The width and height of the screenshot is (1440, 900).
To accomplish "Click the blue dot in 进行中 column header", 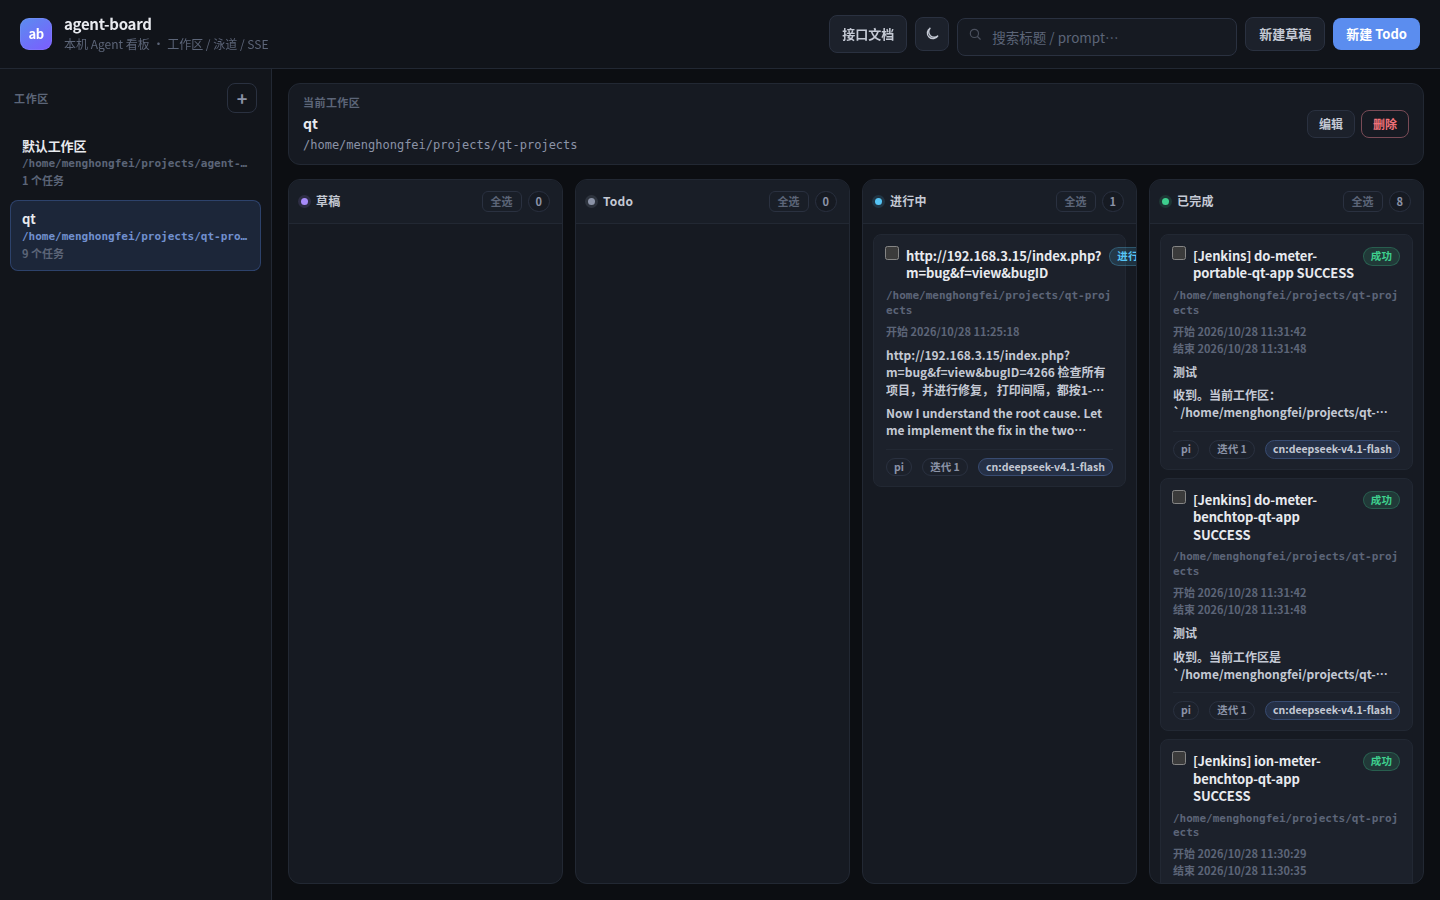I will [878, 201].
